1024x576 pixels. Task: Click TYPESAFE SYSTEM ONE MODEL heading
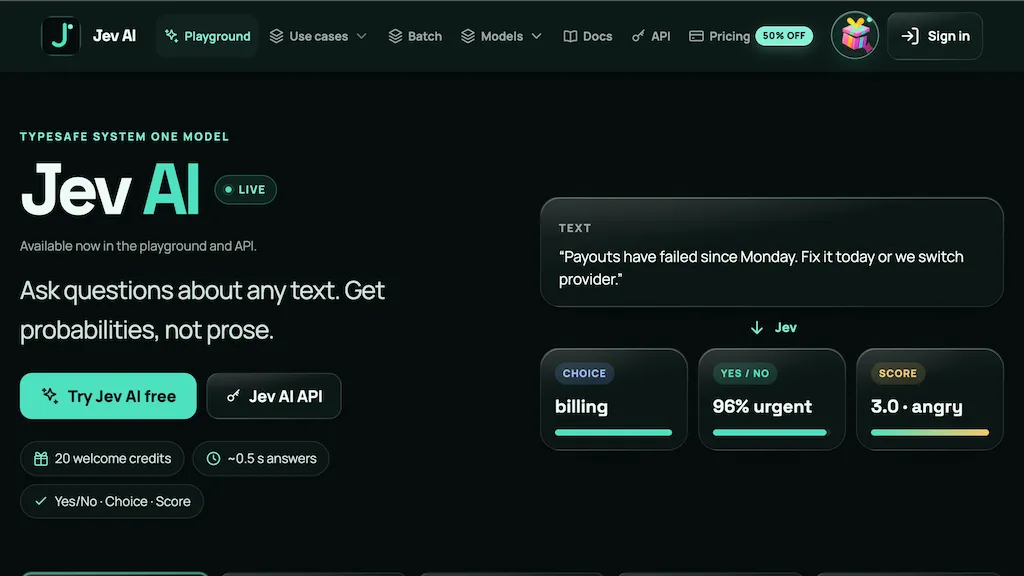coord(124,136)
